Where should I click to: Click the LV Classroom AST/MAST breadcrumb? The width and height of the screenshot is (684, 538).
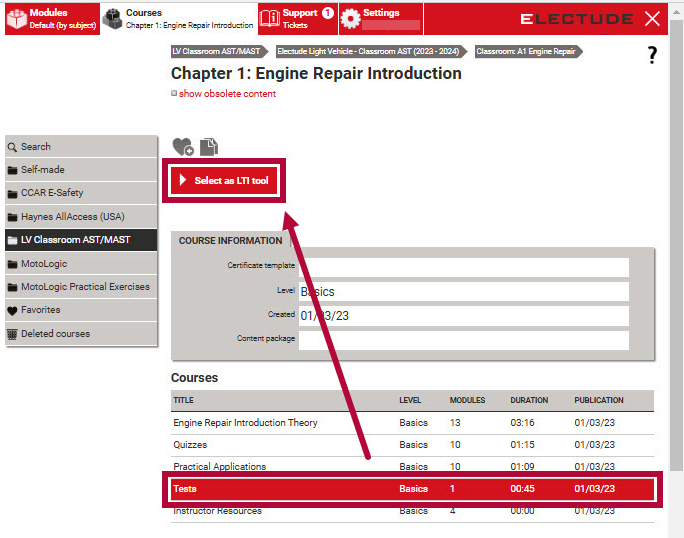coord(219,51)
